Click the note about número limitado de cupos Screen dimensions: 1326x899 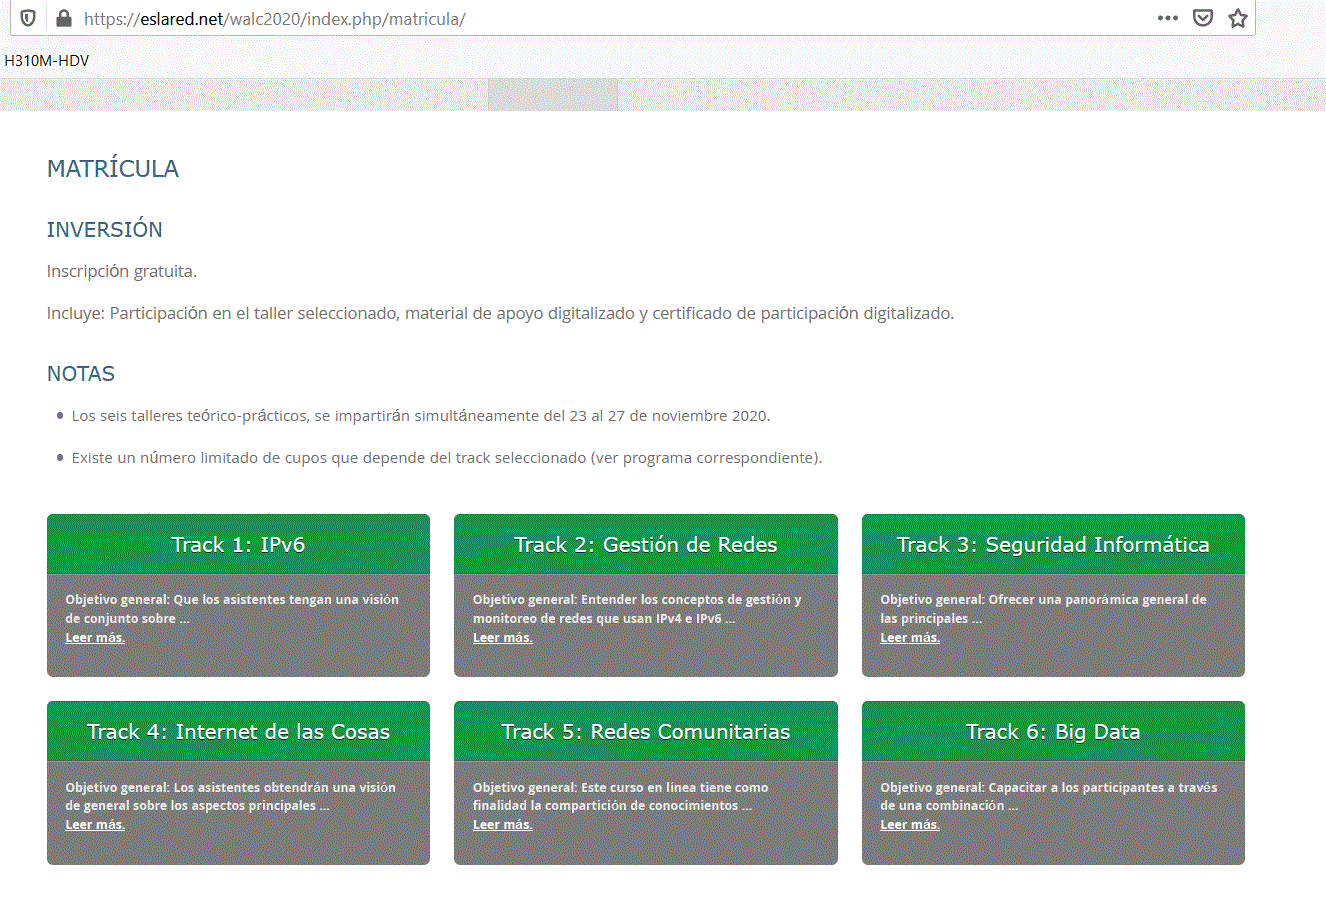[x=447, y=458]
